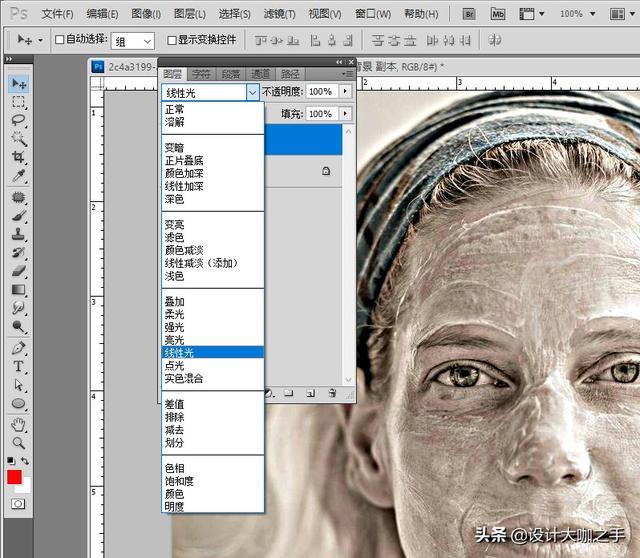Open the 线性光 blend mode dropdown

[253, 93]
